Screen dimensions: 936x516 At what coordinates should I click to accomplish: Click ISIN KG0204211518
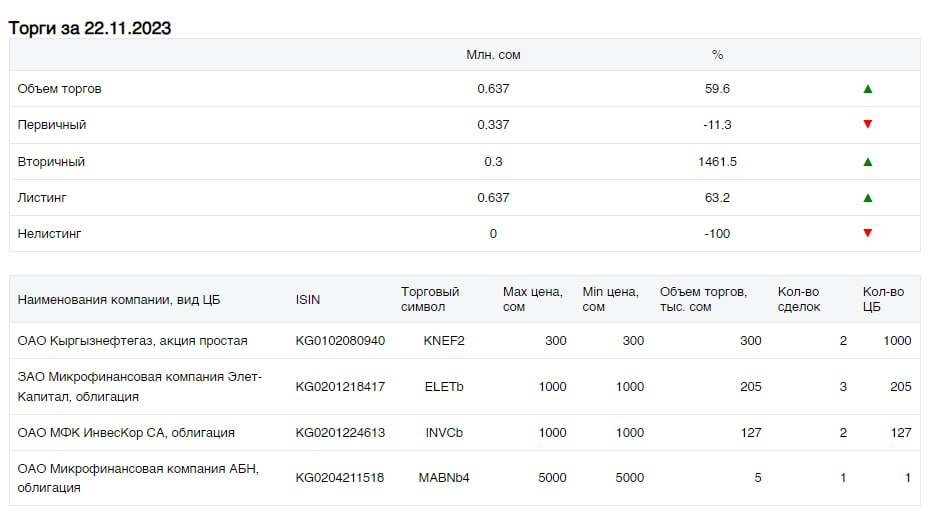pos(340,478)
